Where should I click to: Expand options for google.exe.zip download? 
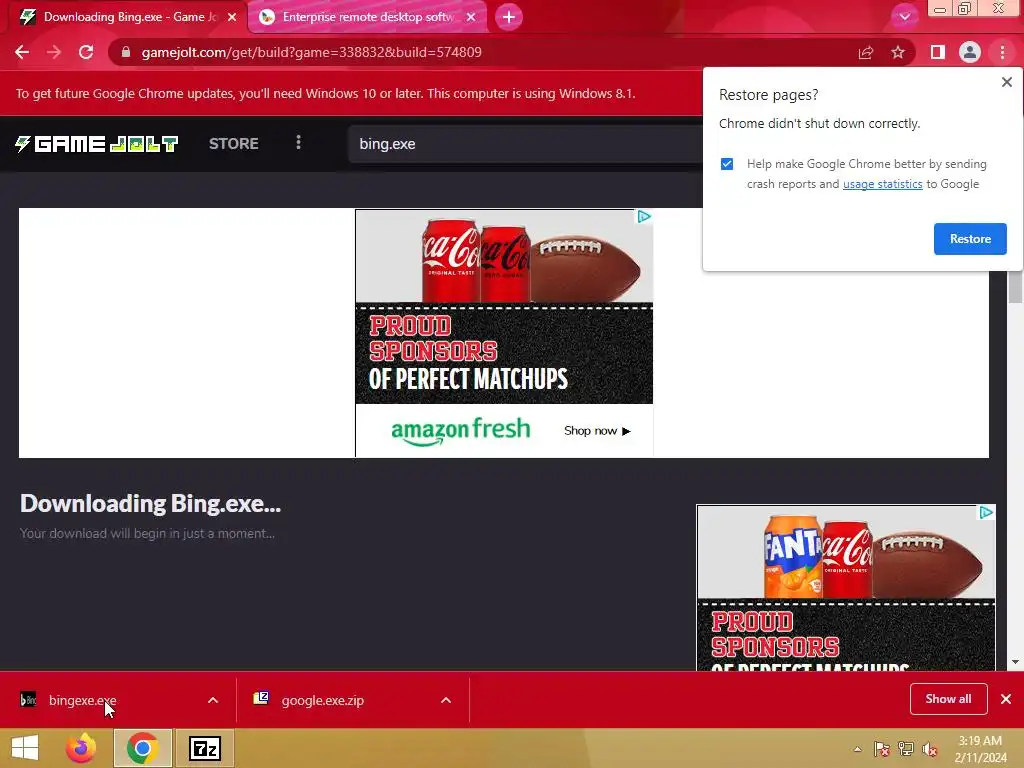click(x=446, y=700)
